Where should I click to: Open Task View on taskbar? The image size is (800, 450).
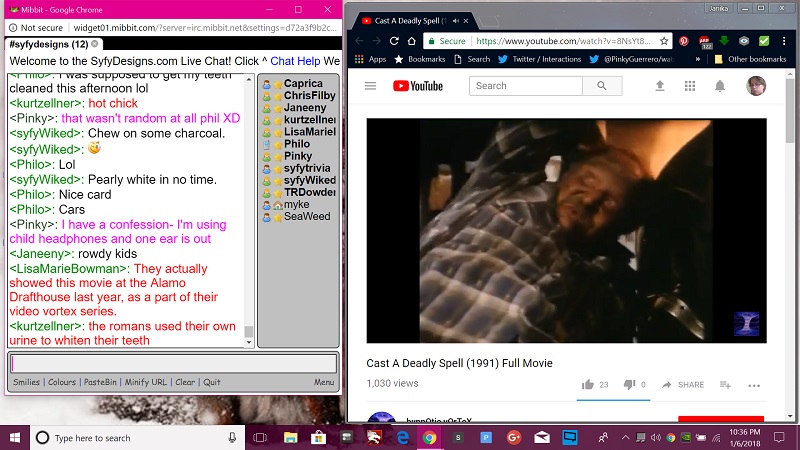coord(260,438)
